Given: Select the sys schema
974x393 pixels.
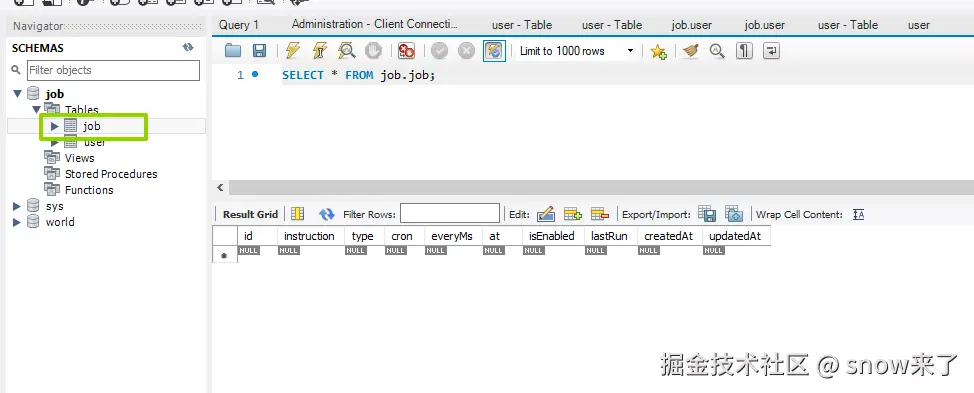Looking at the screenshot, I should tap(55, 206).
